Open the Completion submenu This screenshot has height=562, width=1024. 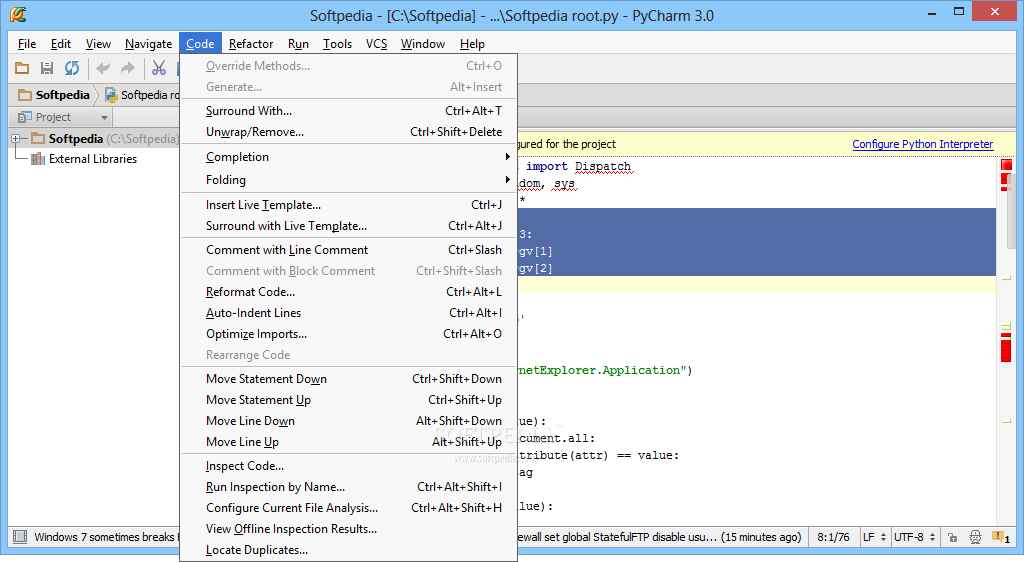click(x=349, y=157)
